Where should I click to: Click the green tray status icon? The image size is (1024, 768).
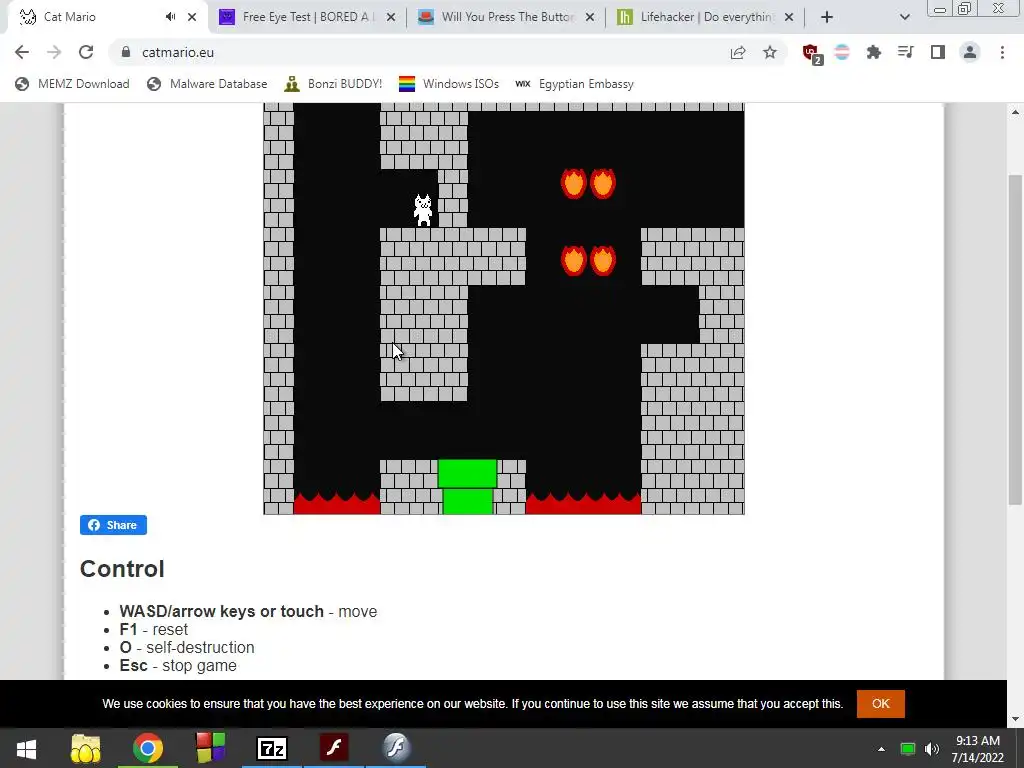(x=907, y=749)
